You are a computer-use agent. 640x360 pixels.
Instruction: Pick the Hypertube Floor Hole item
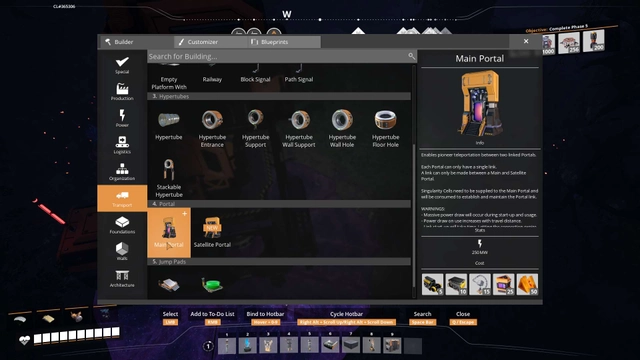coord(385,128)
